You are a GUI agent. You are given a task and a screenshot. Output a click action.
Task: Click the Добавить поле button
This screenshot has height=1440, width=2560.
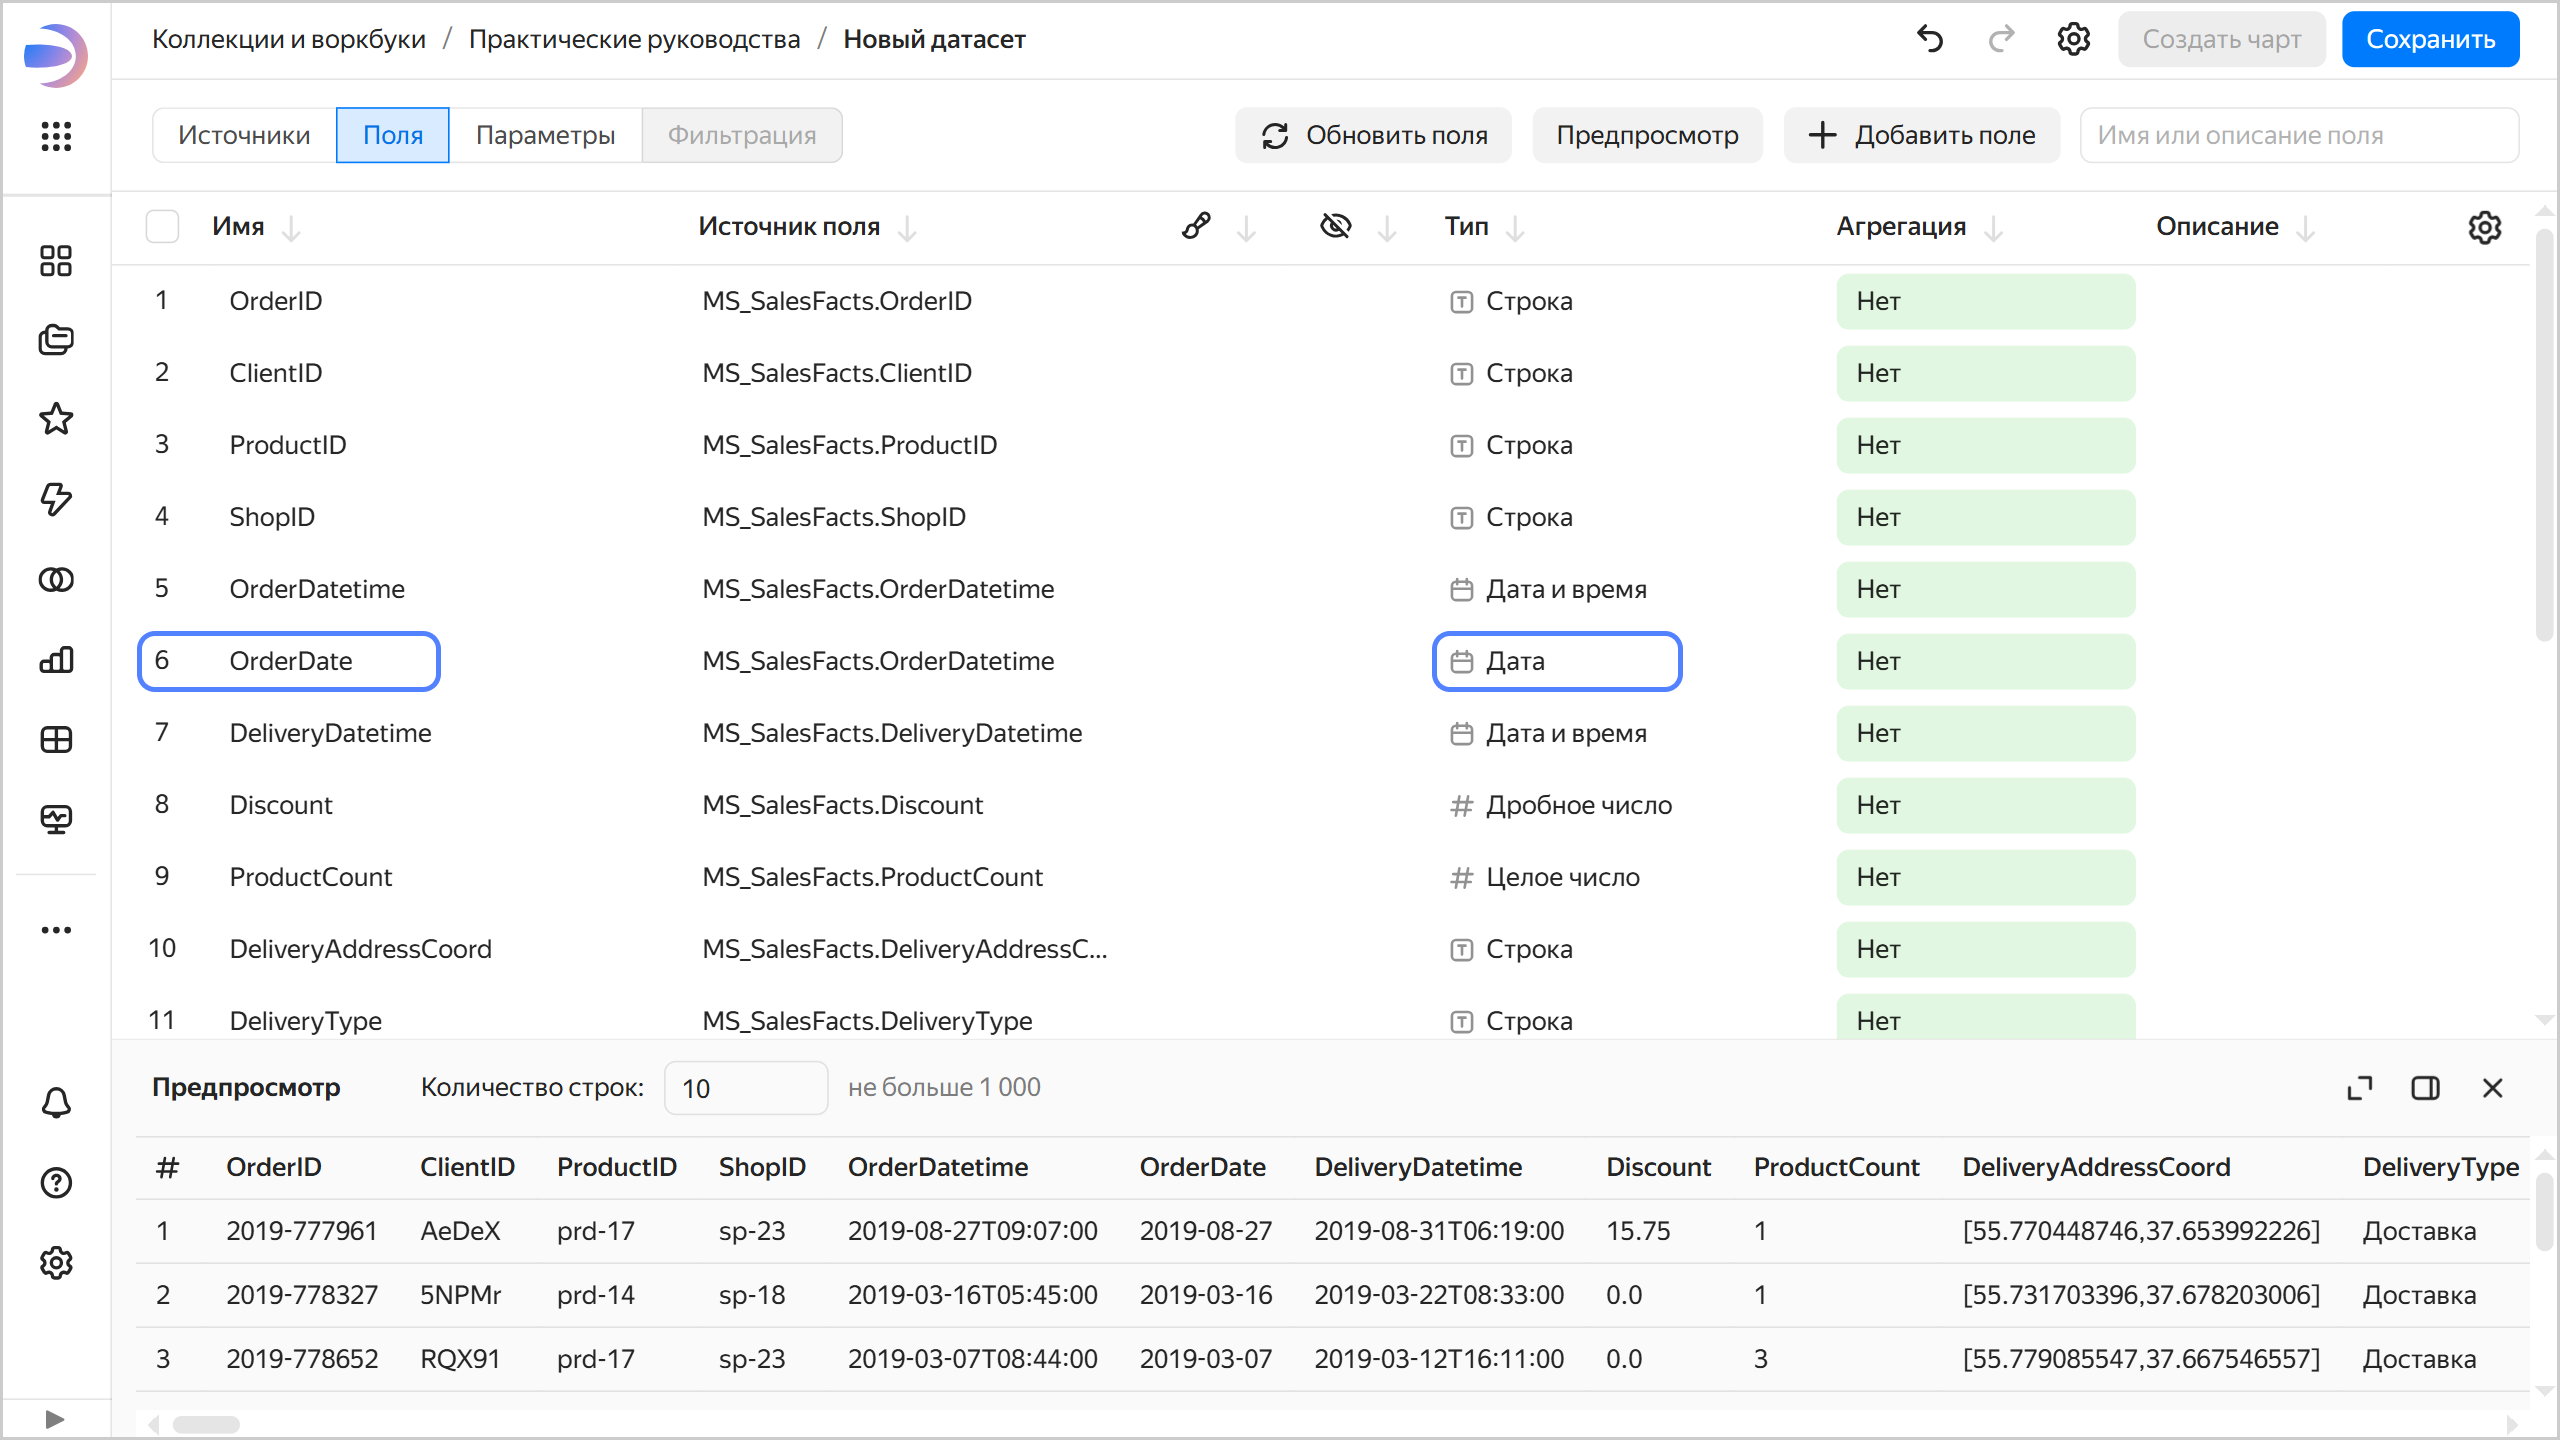[1922, 135]
